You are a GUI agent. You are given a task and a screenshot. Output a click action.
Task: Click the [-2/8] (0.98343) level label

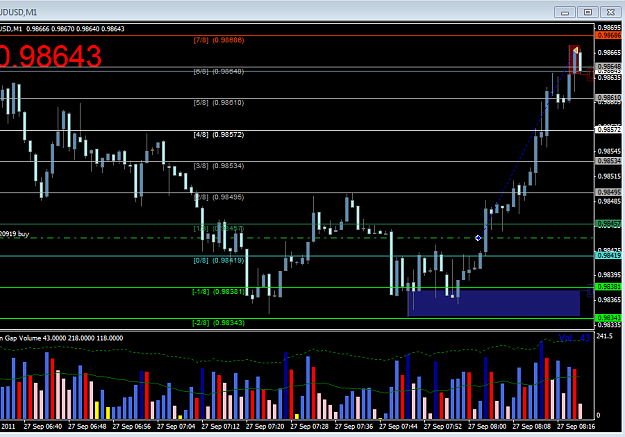(x=218, y=323)
